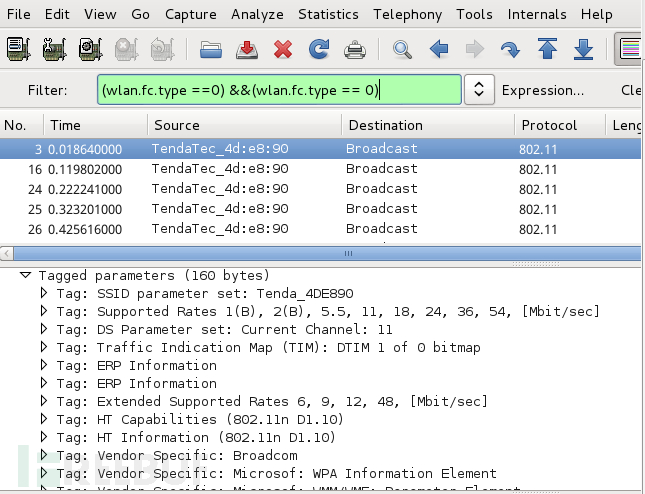Open the Analyze menu
Screen dimensions: 645x494
(256, 15)
